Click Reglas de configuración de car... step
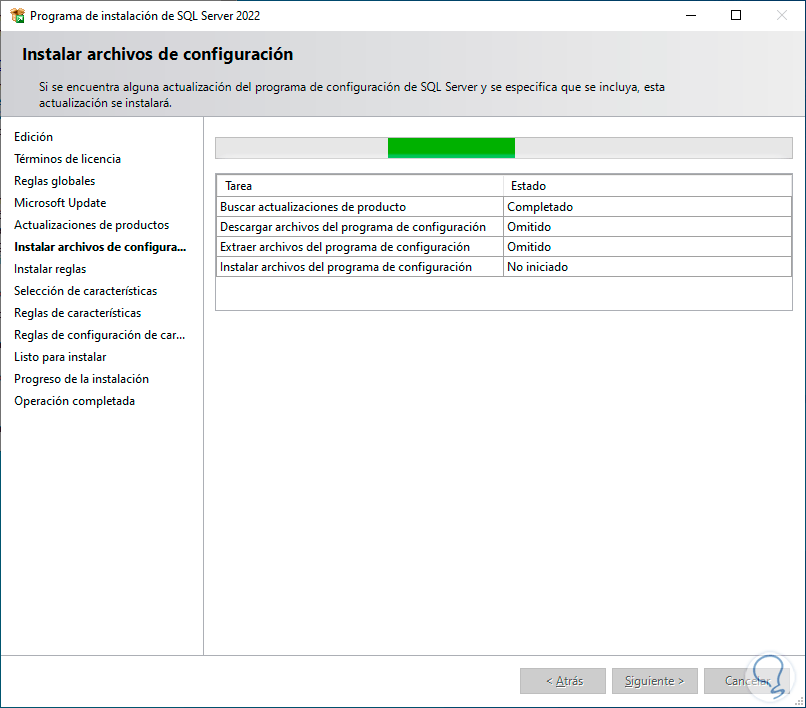 tap(100, 335)
